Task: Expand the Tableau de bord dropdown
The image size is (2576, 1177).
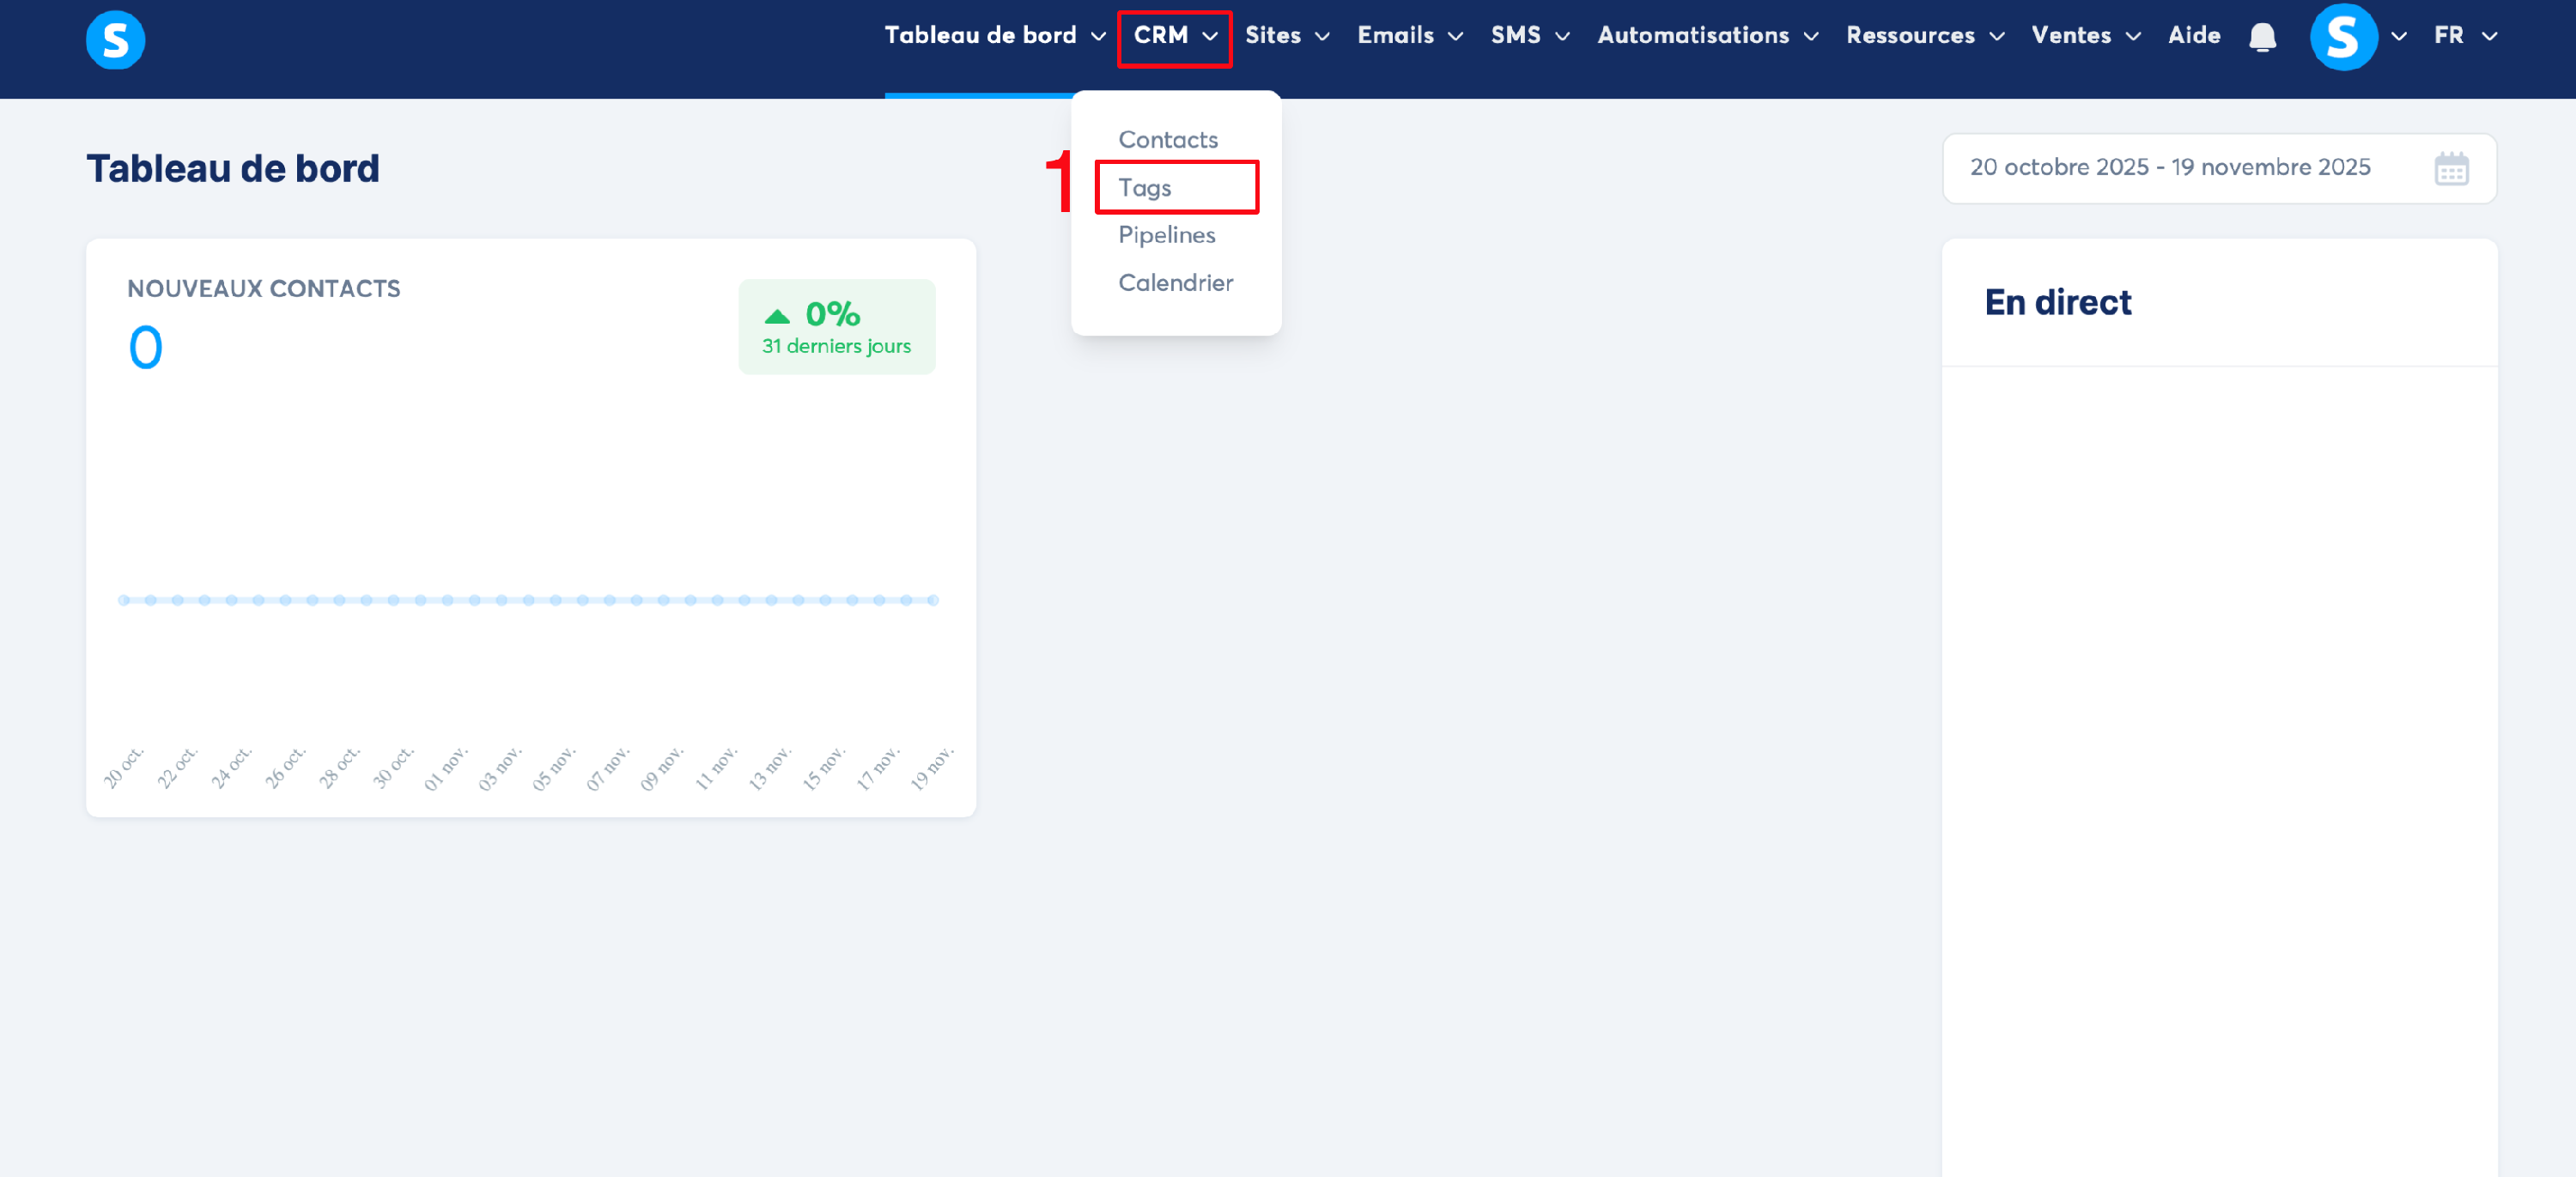Action: coord(994,35)
